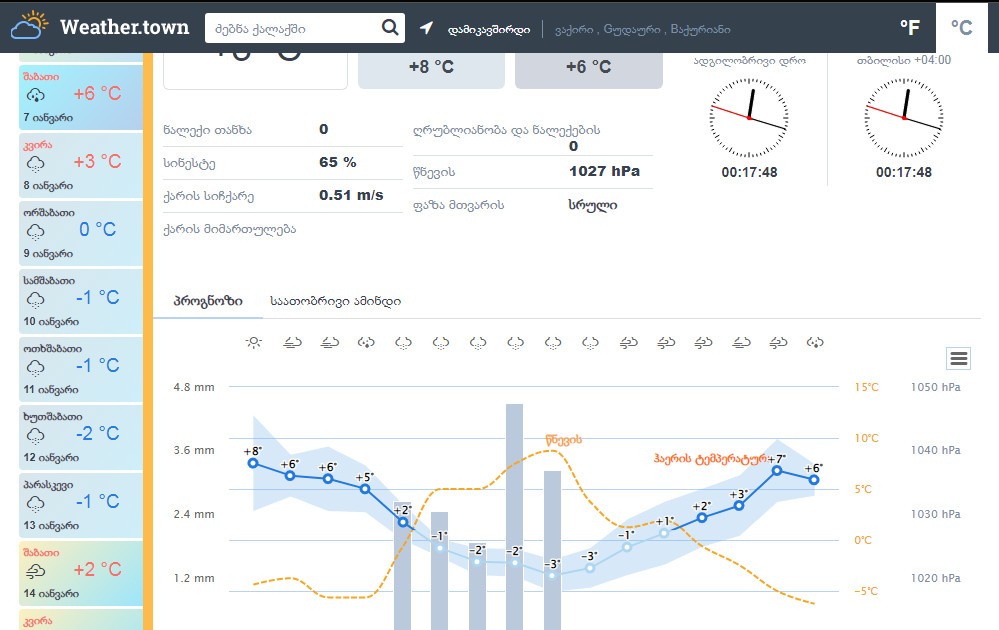Switch units to °C
The height and width of the screenshot is (630, 999).
[961, 27]
